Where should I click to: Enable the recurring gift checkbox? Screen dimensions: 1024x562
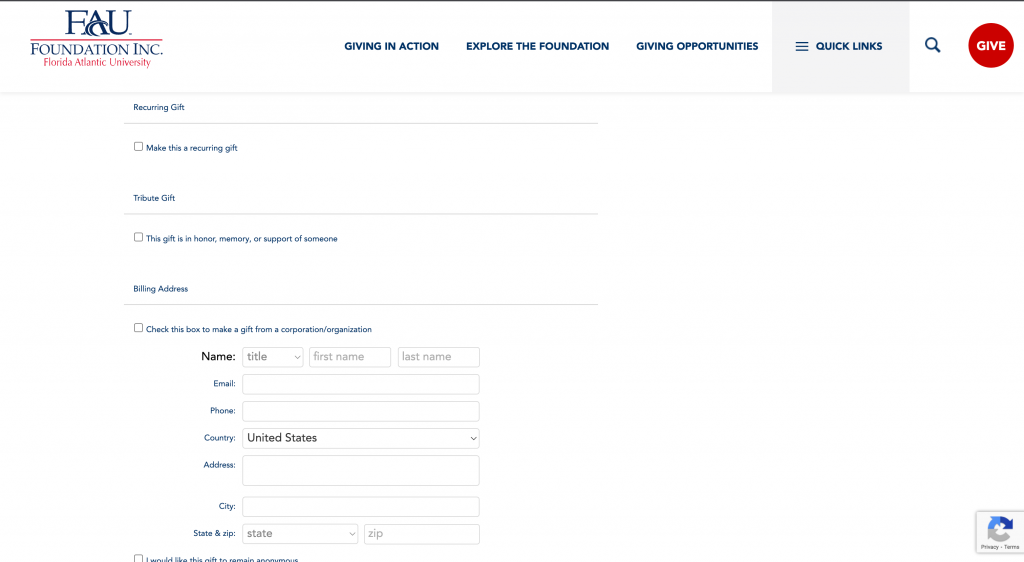click(139, 147)
